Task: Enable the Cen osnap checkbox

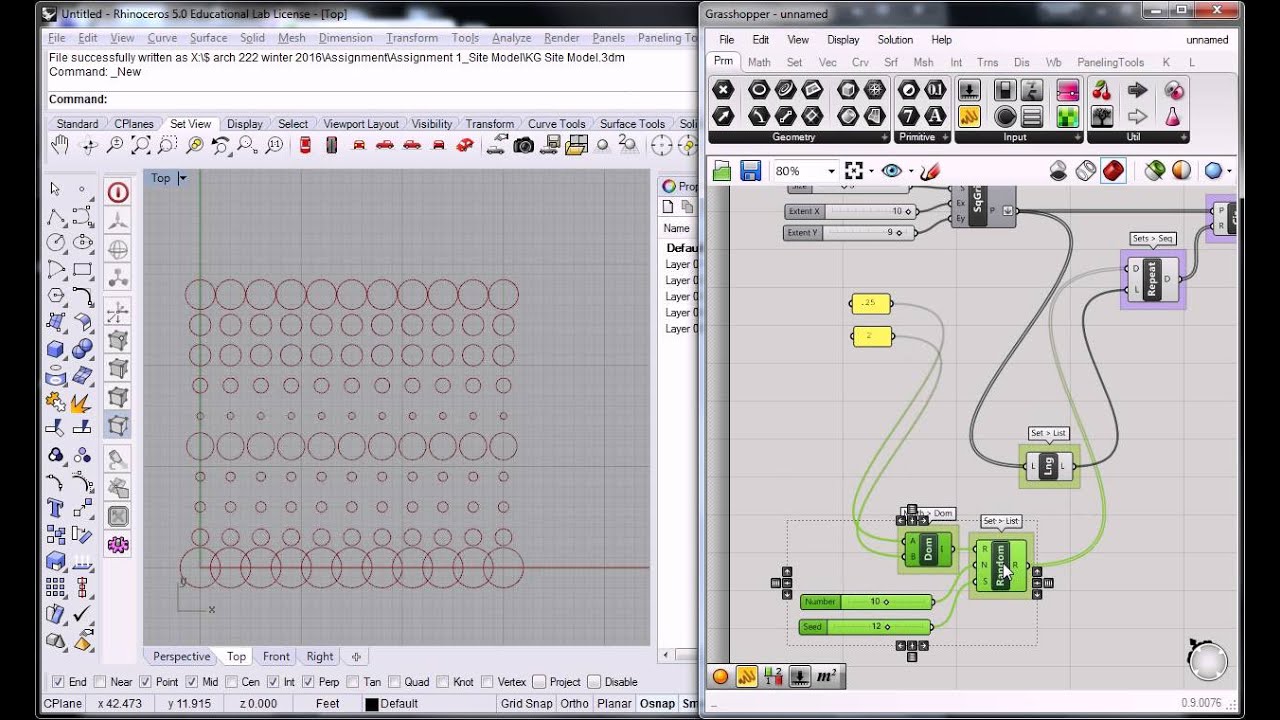Action: click(x=231, y=682)
